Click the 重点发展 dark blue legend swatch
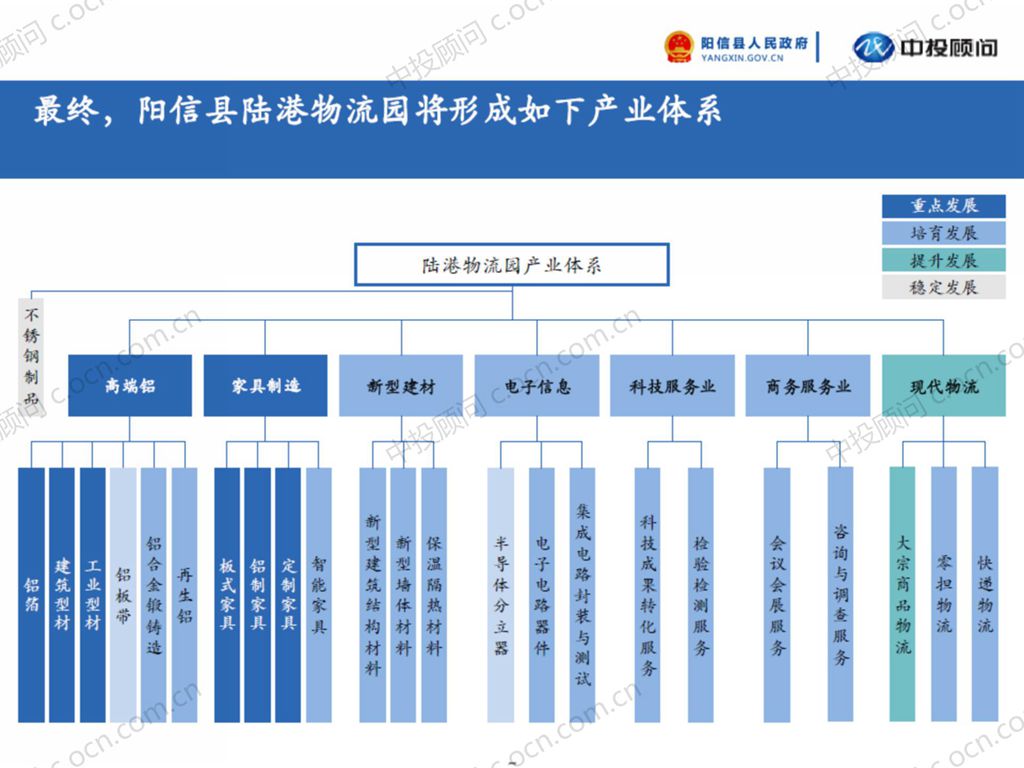The width and height of the screenshot is (1024, 768). point(943,206)
